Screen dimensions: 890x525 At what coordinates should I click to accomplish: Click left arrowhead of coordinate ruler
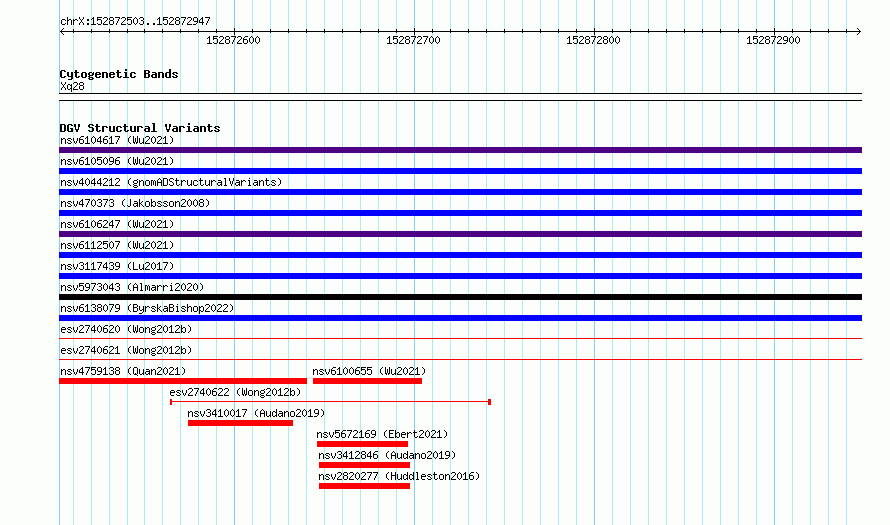click(62, 32)
